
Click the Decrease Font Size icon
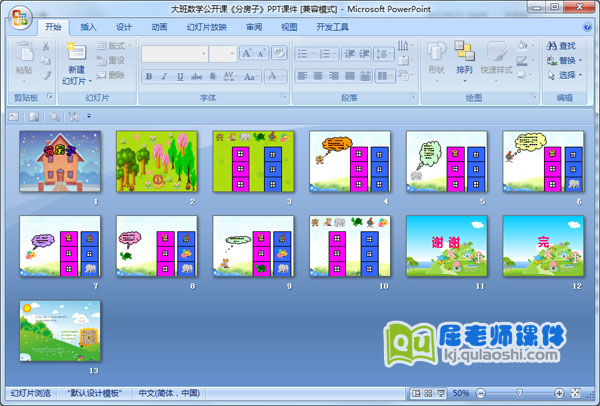261,53
